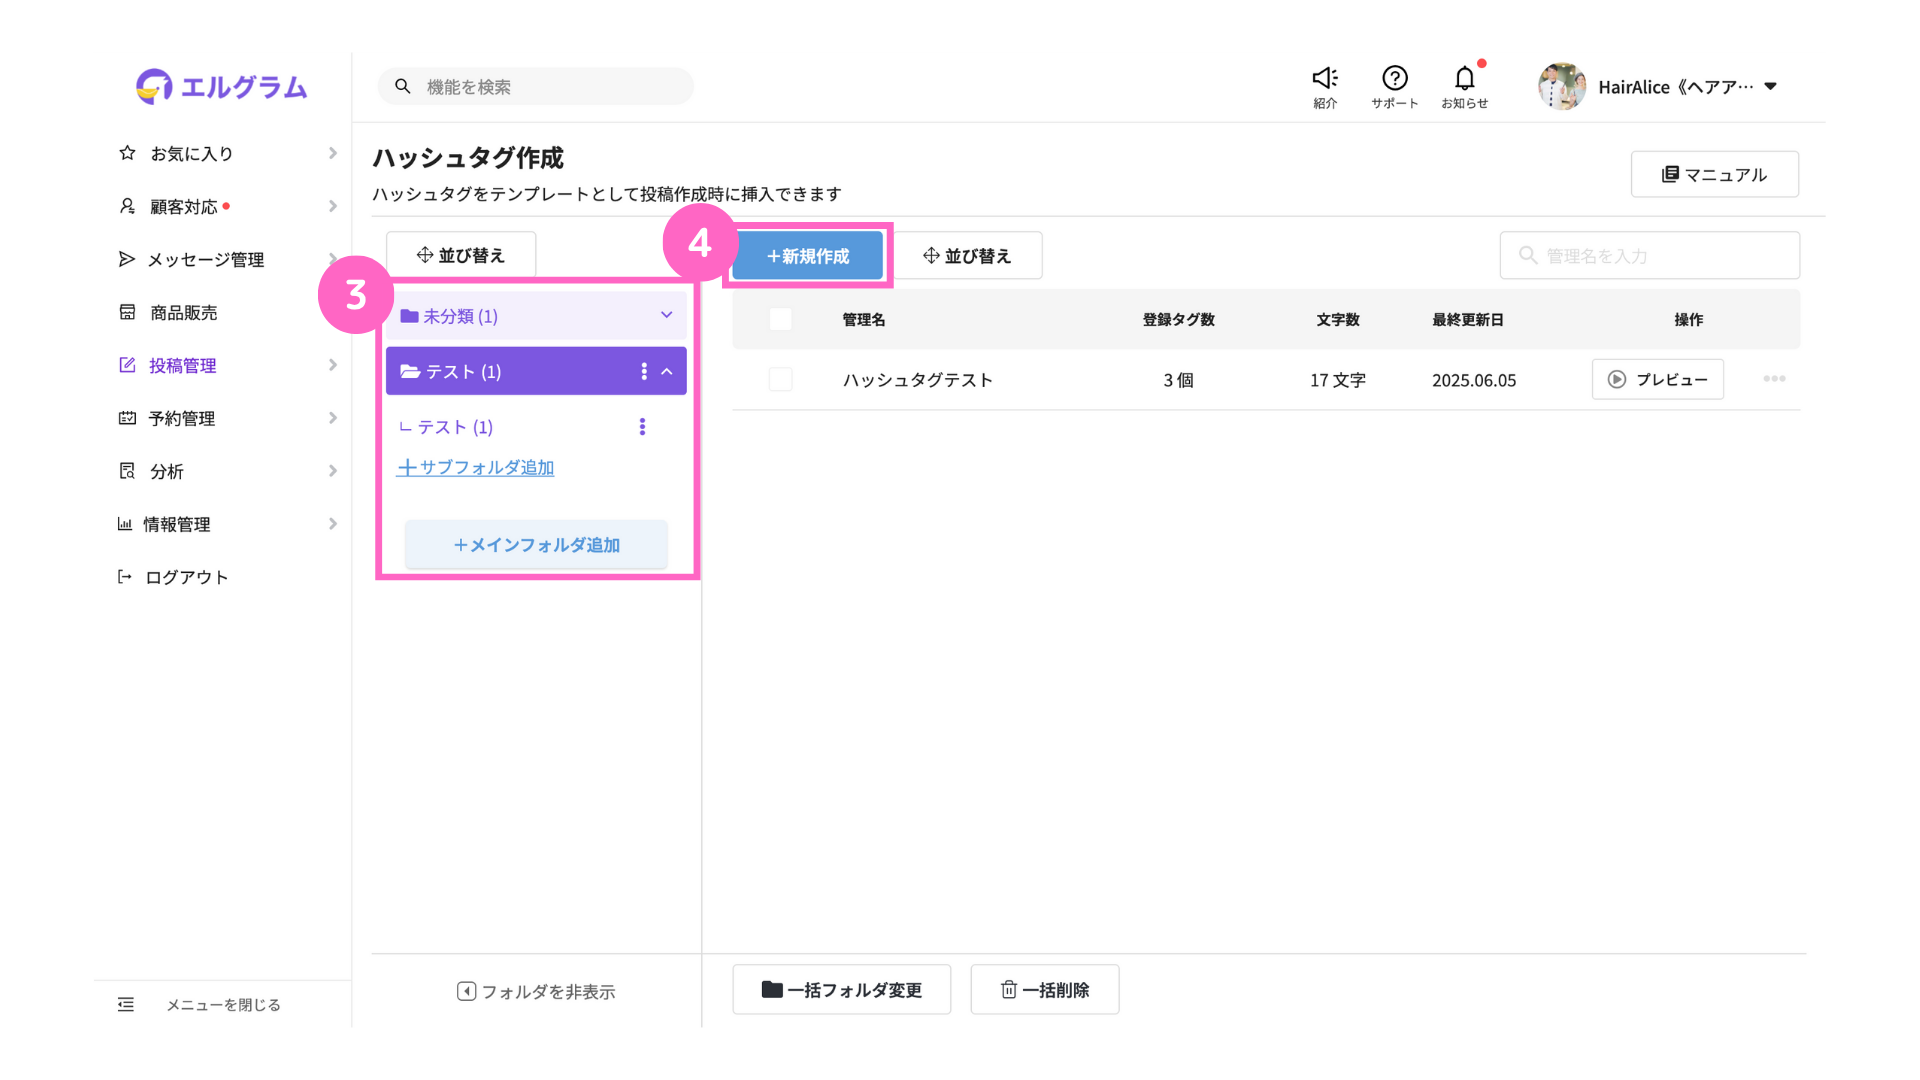Click the 一括削除 button
Image resolution: width=1920 pixels, height=1080 pixels.
click(1045, 990)
